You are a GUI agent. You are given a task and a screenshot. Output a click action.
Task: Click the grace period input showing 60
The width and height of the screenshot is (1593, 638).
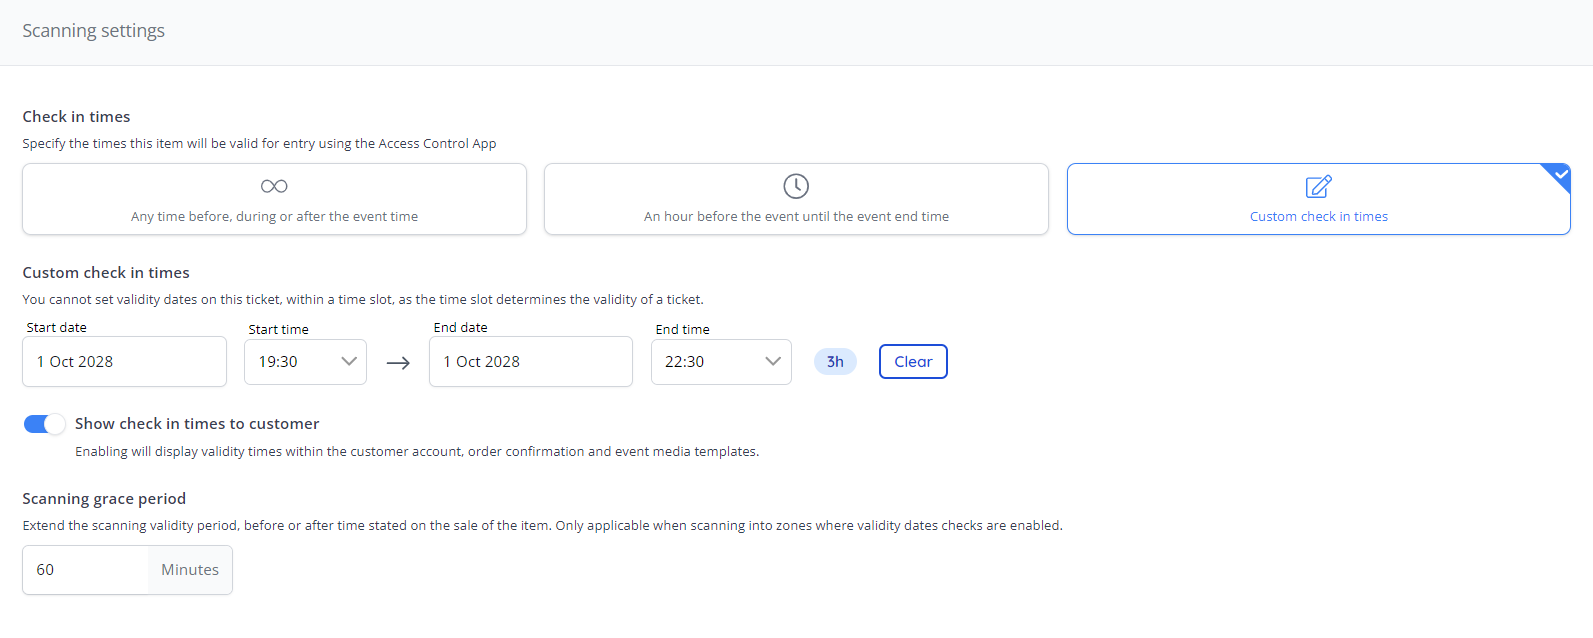tap(86, 570)
